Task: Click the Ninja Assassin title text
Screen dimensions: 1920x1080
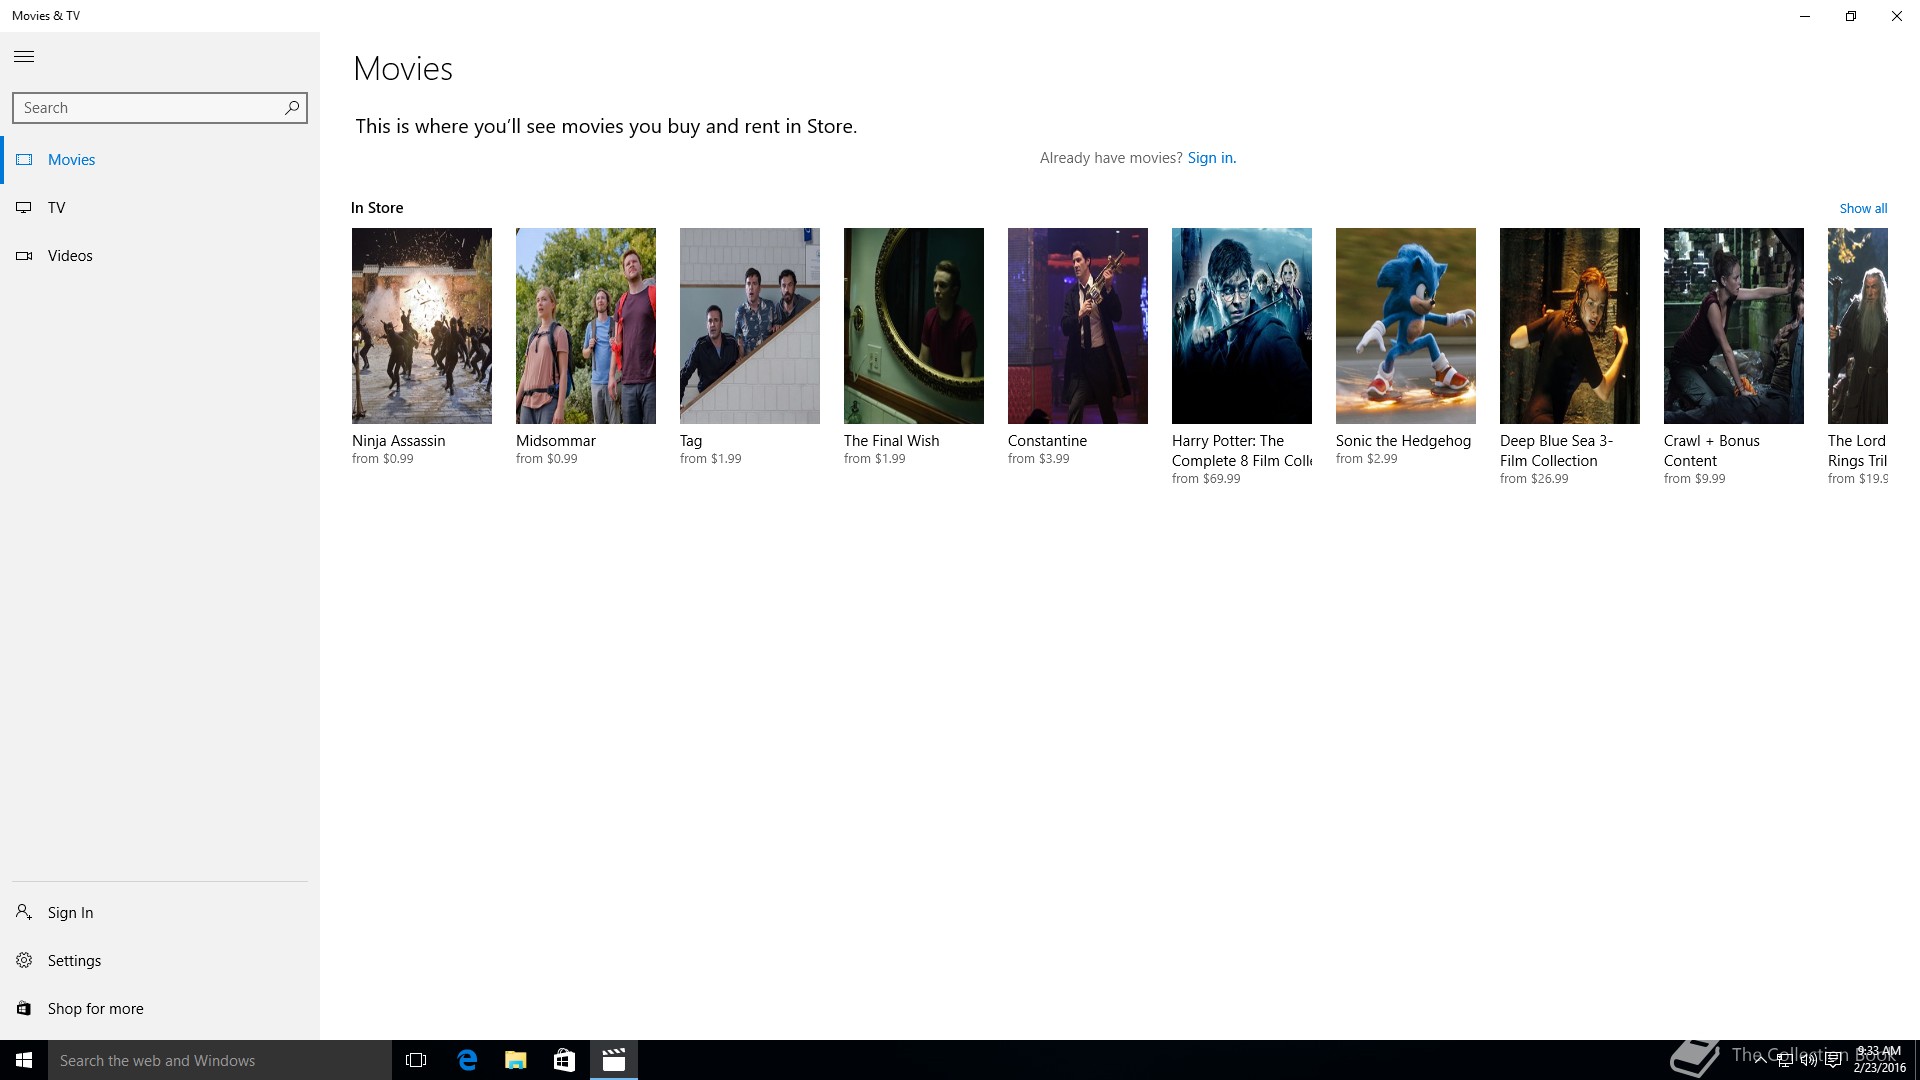Action: 399,441
